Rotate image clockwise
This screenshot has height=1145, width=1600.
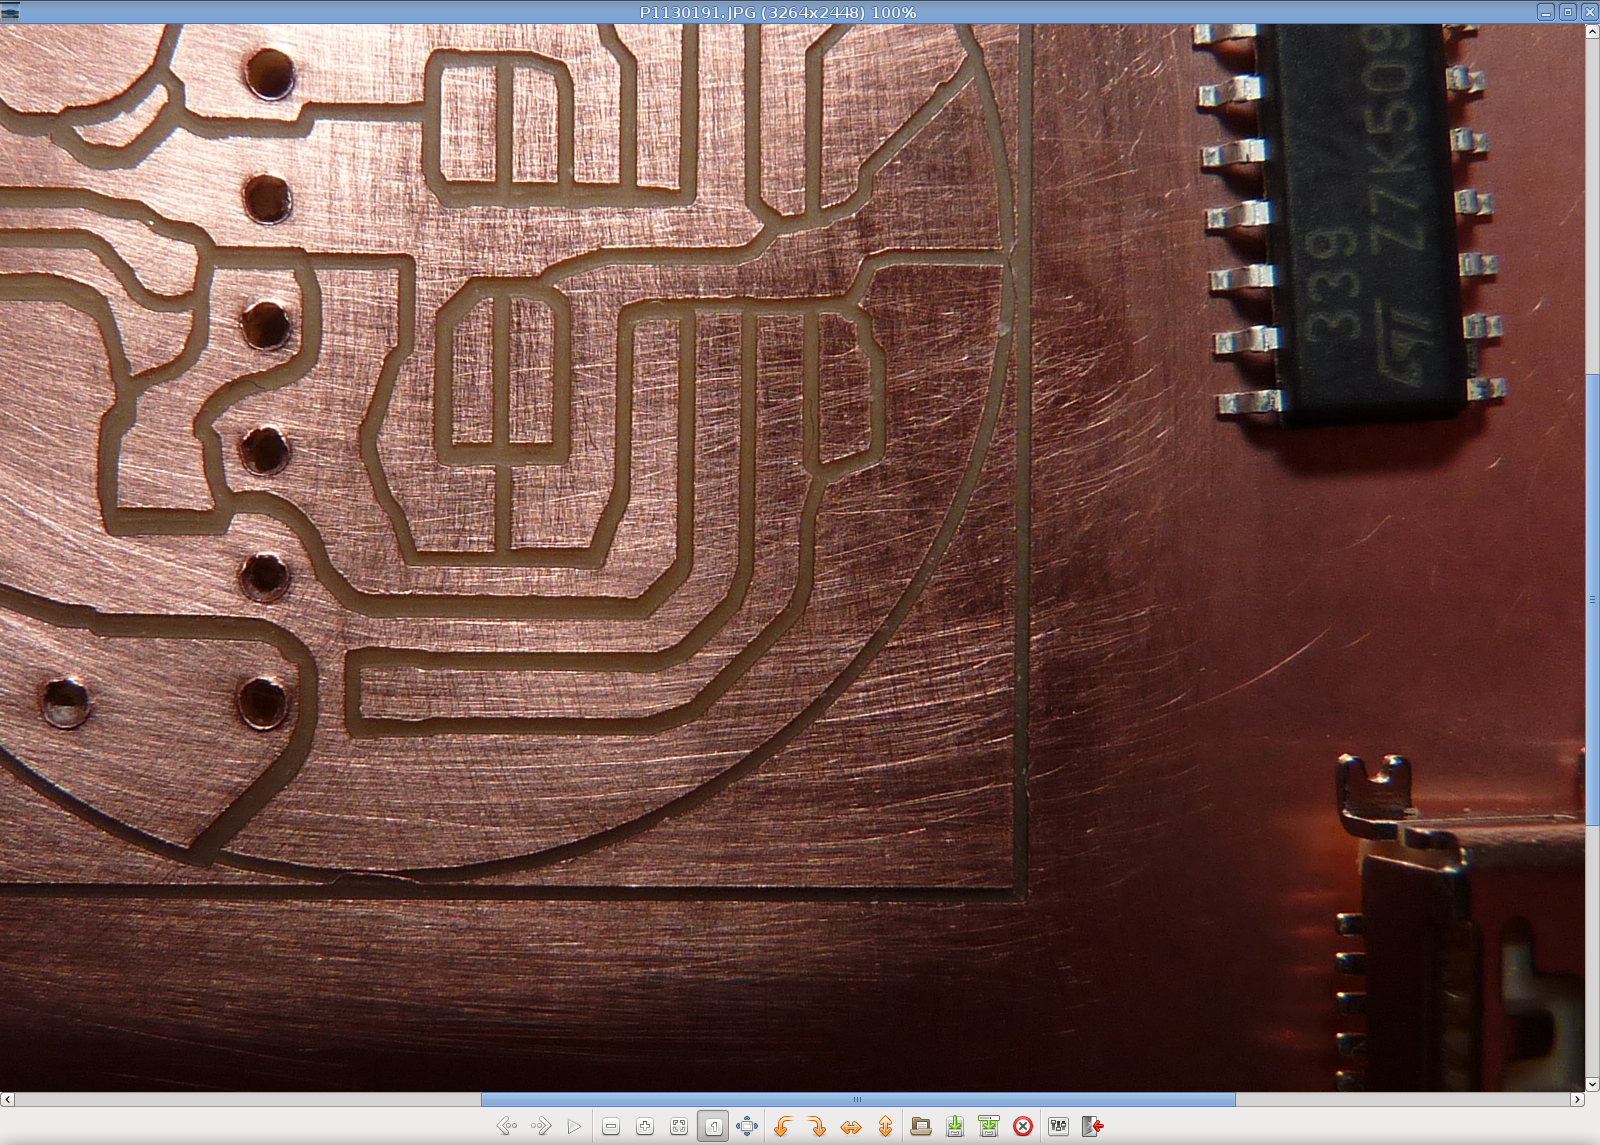817,1127
